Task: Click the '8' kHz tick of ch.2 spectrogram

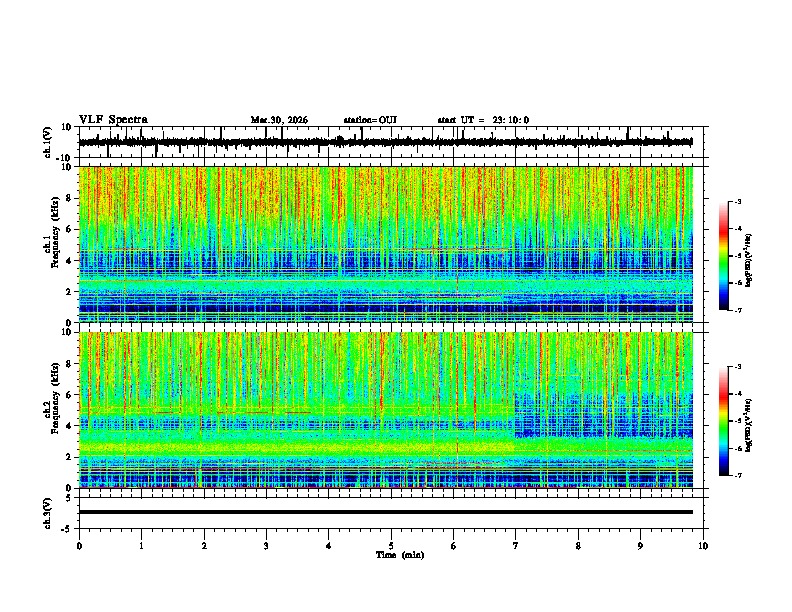Action: point(70,364)
